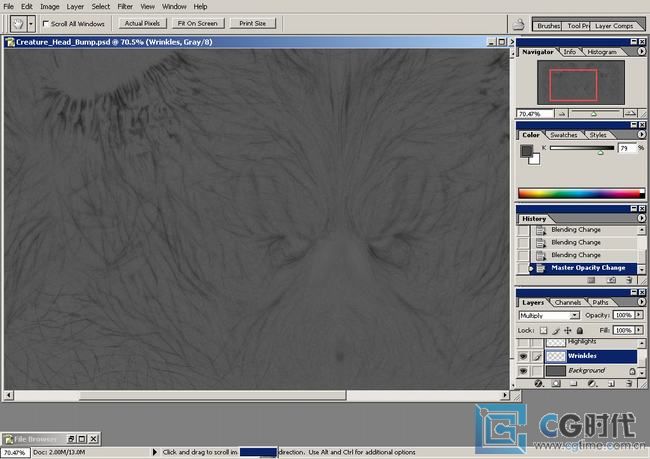Open the Filter menu

125,7
